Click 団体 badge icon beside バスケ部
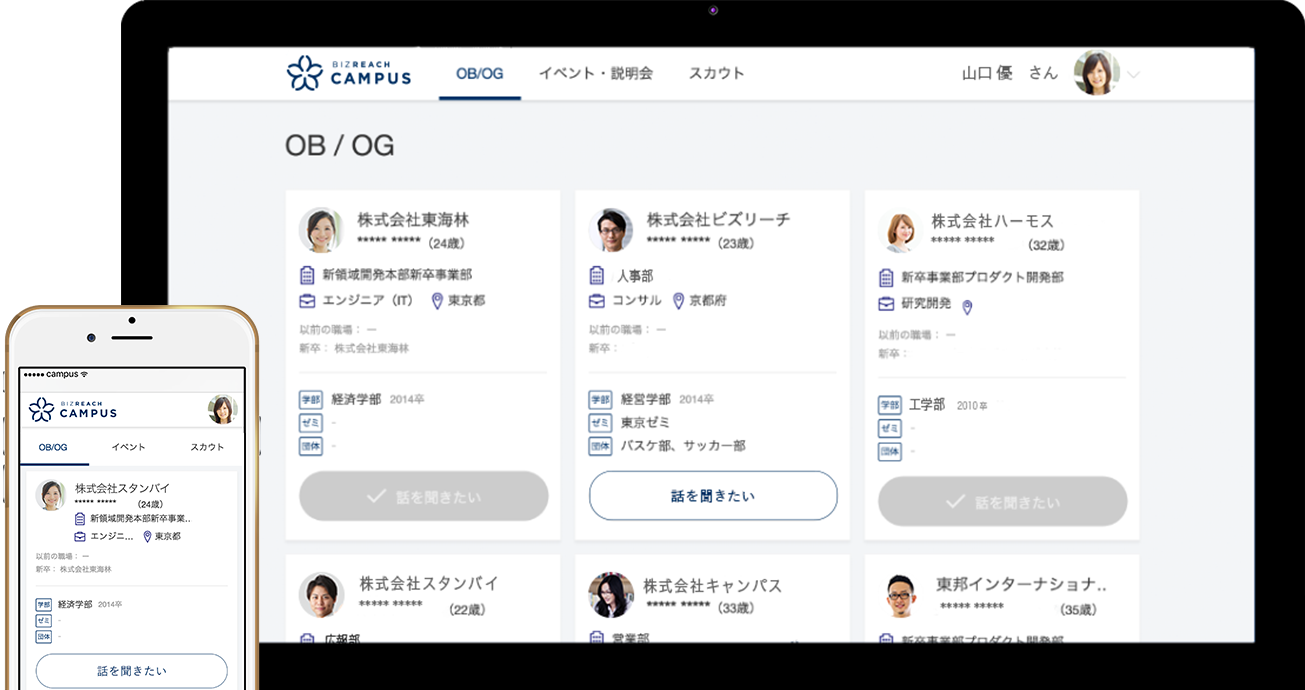The height and width of the screenshot is (690, 1305). click(x=599, y=446)
